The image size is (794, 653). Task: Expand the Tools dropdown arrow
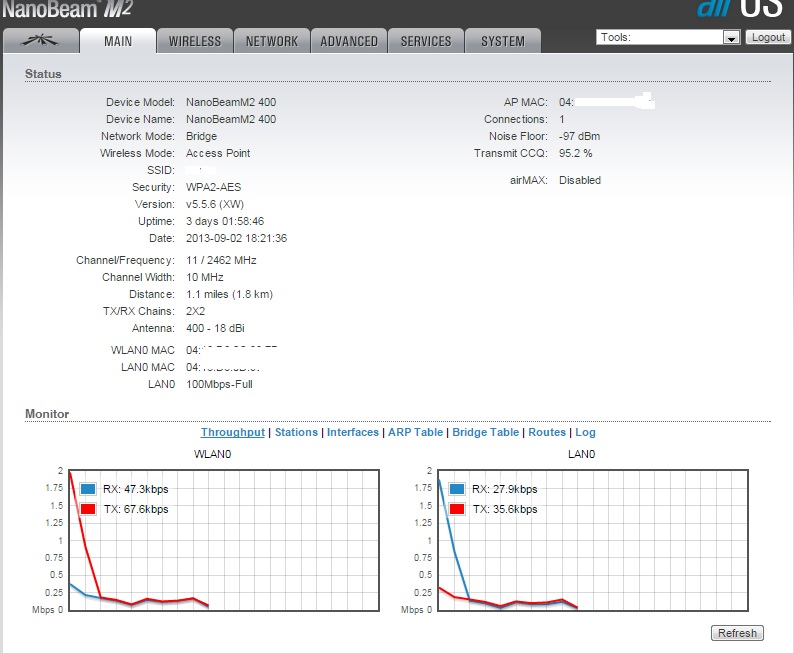coord(731,37)
